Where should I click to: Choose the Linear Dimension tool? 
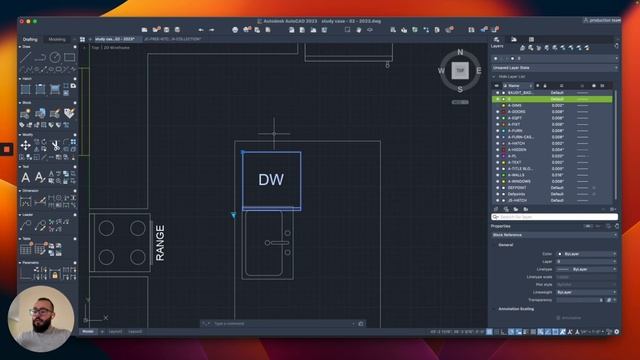pos(26,201)
